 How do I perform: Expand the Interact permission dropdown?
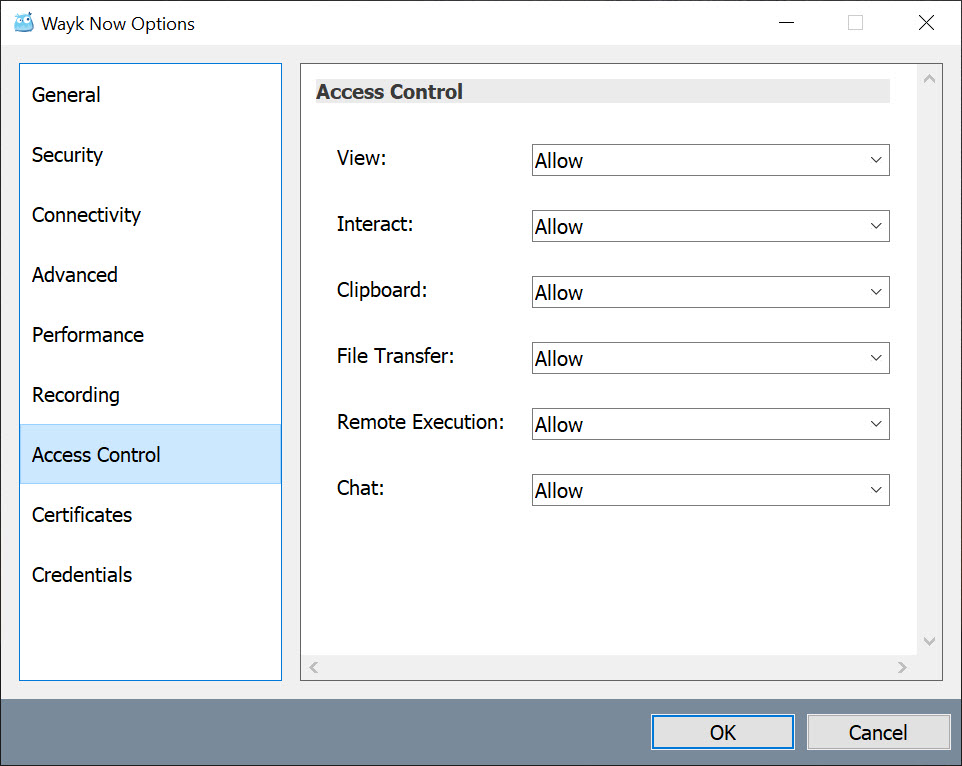point(710,226)
